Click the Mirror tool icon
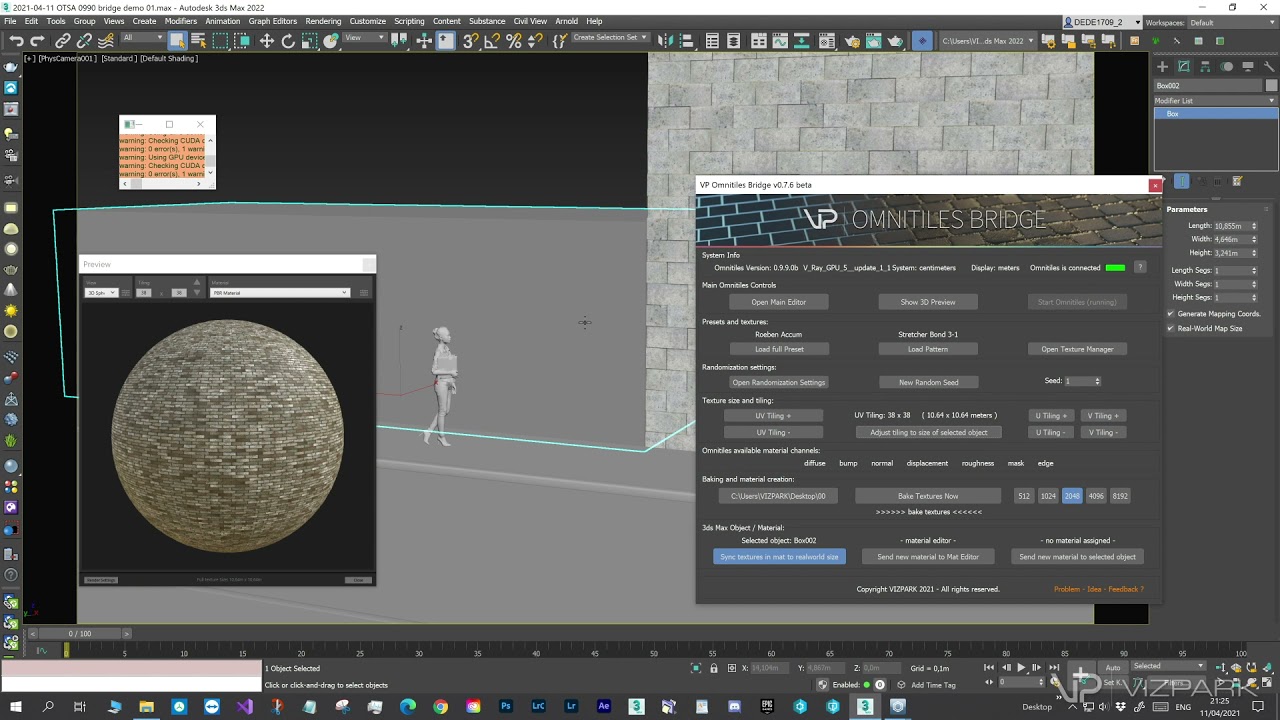The width and height of the screenshot is (1280, 720). coord(666,41)
